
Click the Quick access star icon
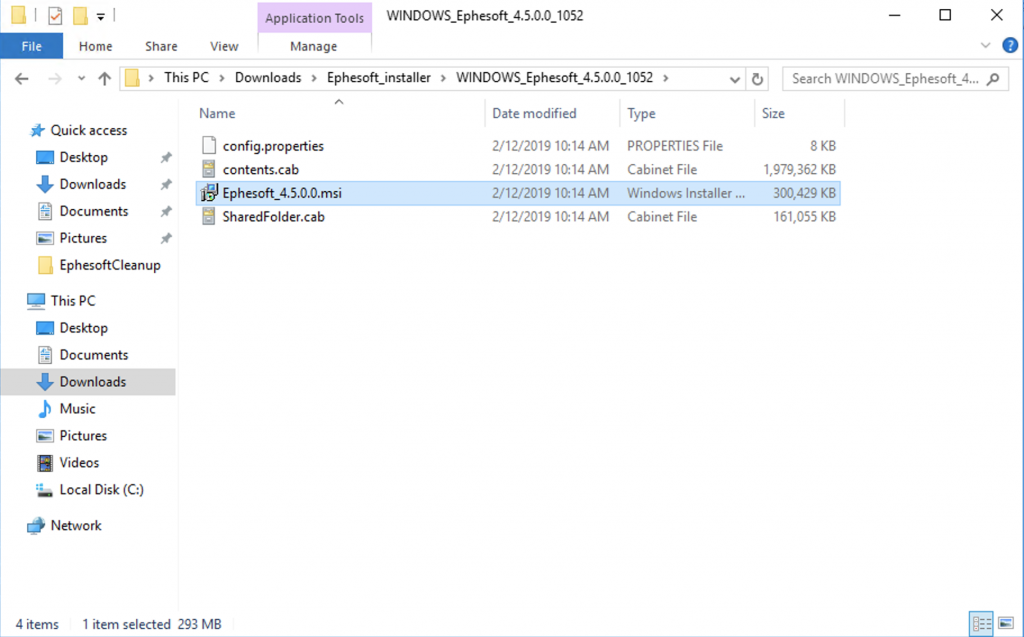[x=37, y=131]
